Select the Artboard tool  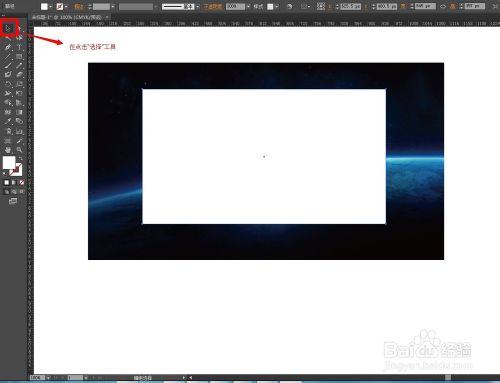pyautogui.click(x=8, y=141)
